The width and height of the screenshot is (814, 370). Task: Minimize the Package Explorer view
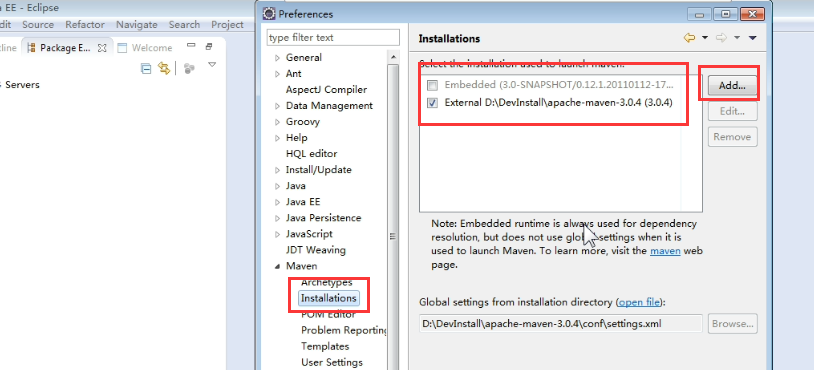(x=191, y=46)
